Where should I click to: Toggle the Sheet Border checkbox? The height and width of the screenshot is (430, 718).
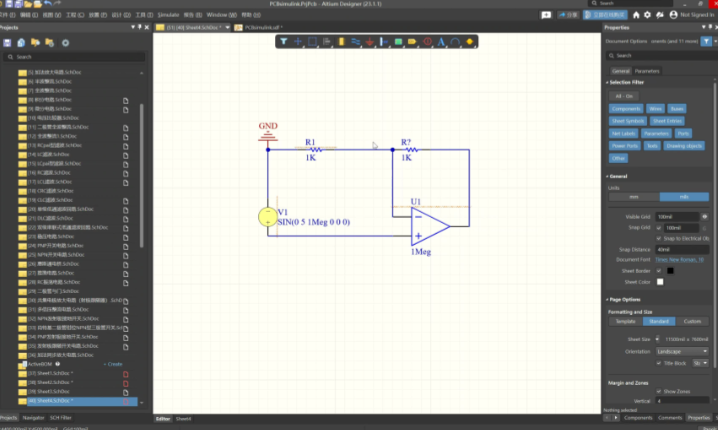point(660,270)
